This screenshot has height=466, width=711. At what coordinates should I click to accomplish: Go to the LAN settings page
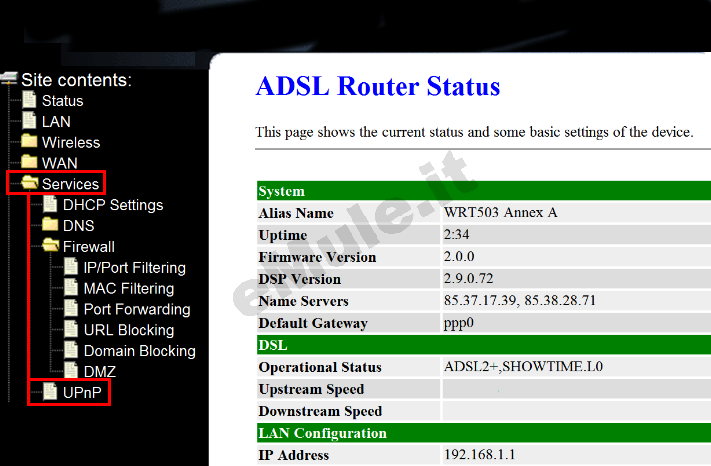click(x=56, y=121)
